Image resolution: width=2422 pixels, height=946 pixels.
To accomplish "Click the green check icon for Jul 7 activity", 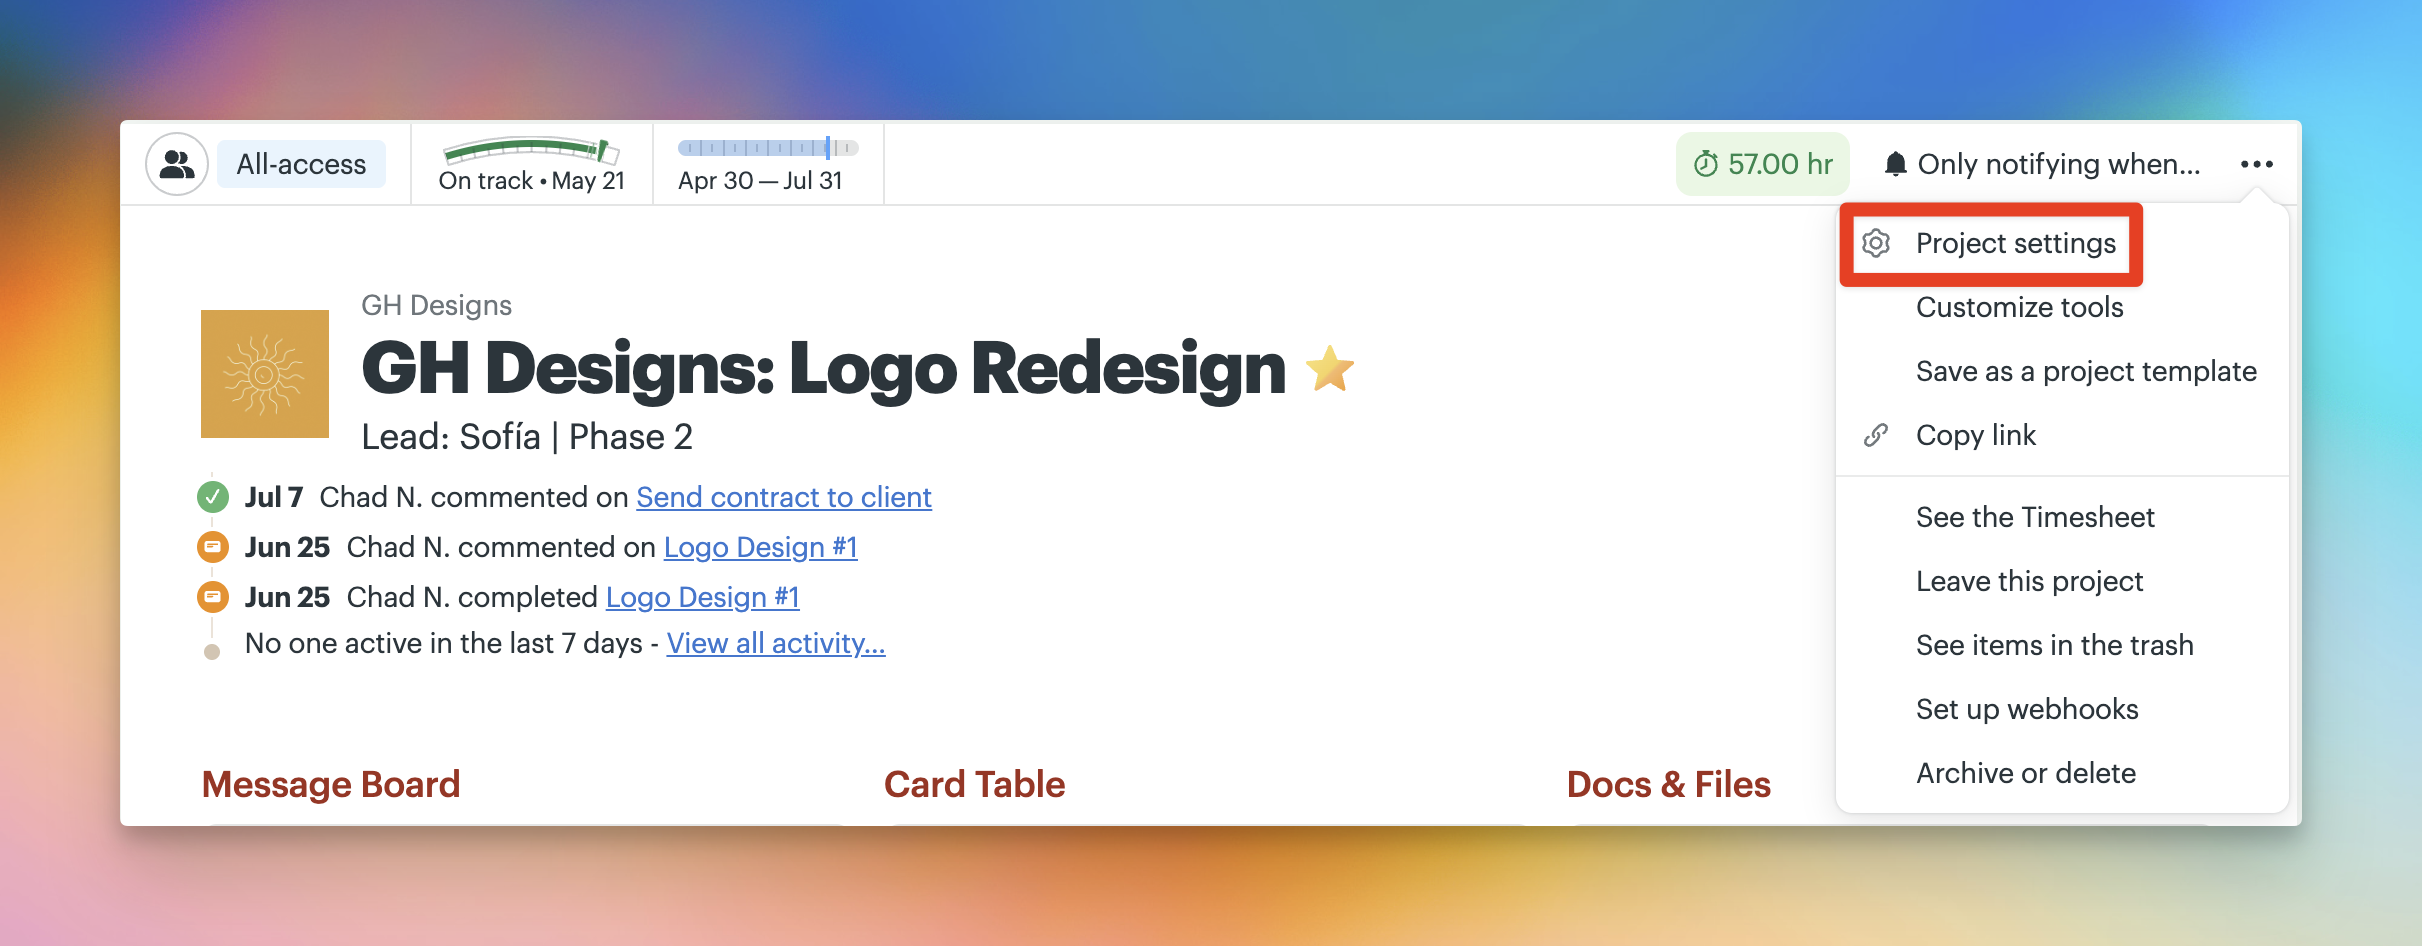I will [x=212, y=497].
